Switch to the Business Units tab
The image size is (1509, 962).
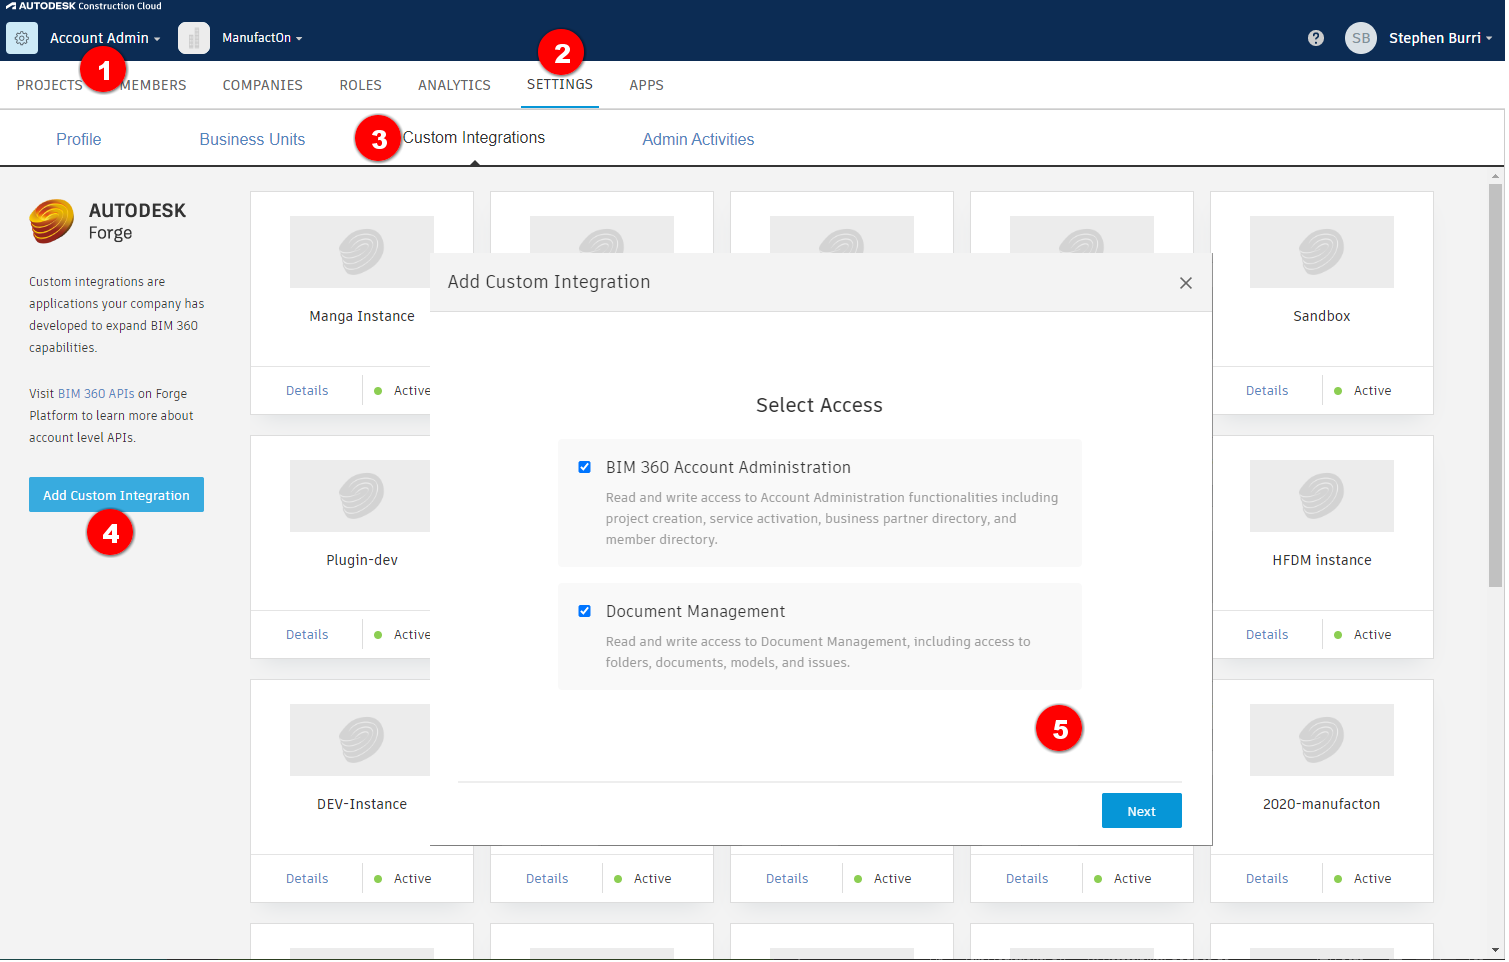coord(252,139)
